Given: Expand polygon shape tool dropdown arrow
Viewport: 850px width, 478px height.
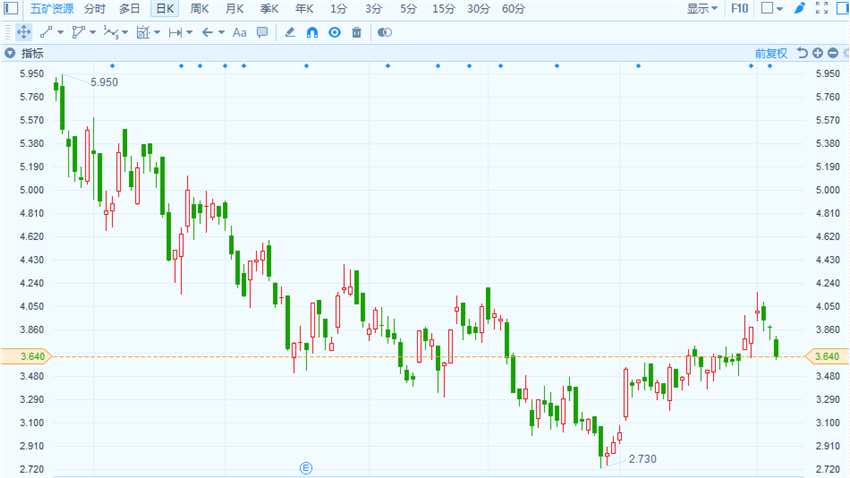Looking at the screenshot, I should click(x=93, y=33).
